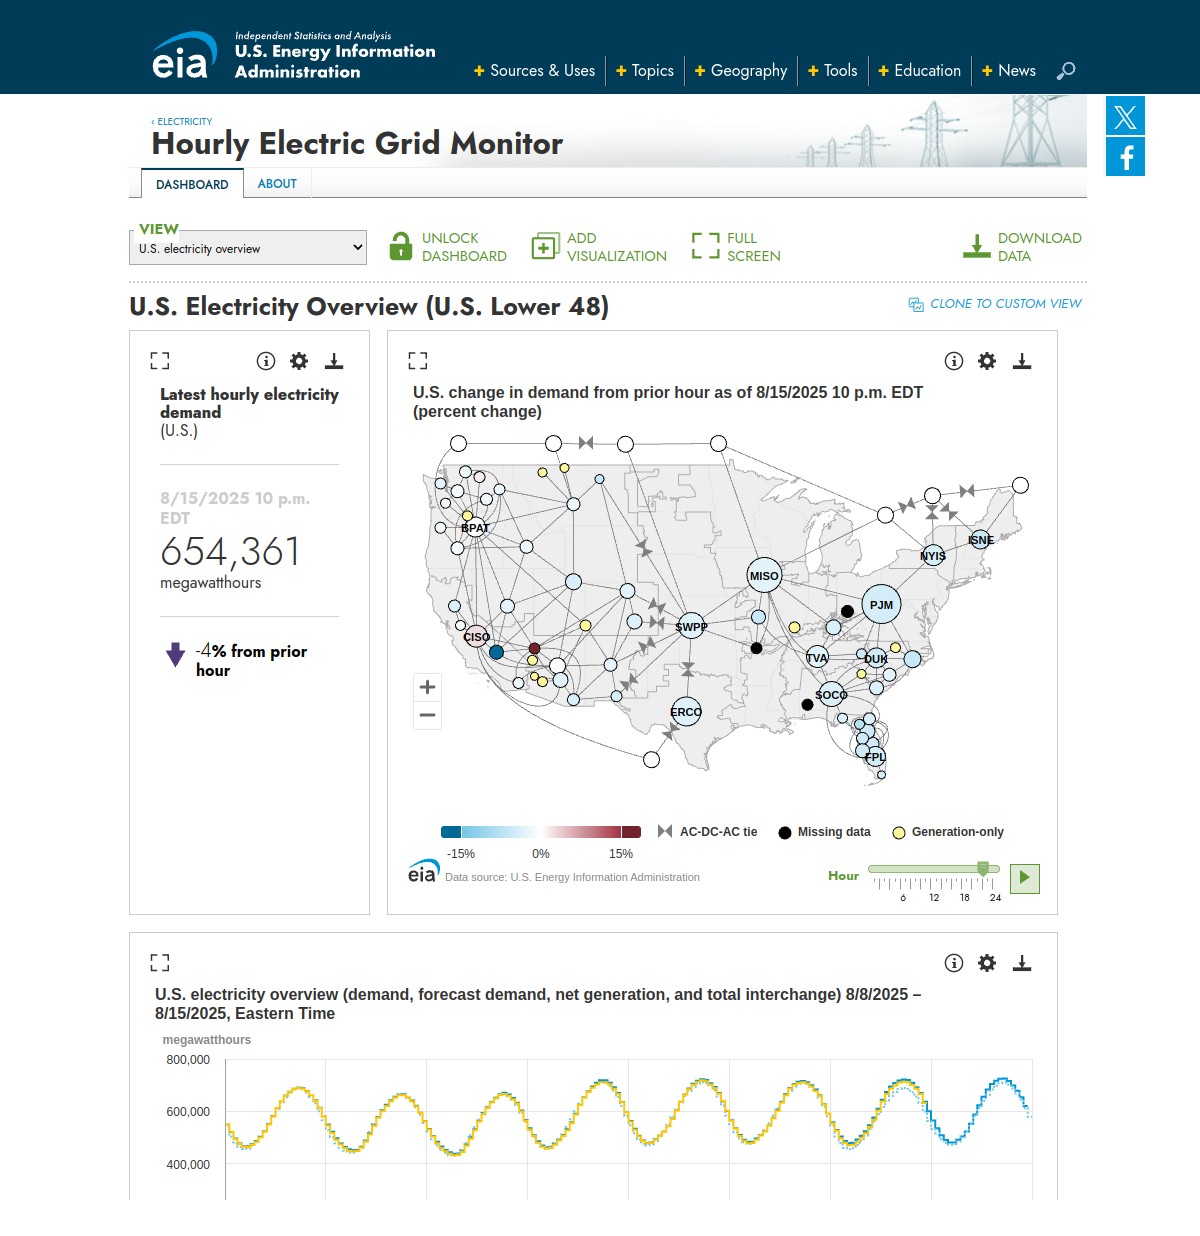Click the Hour slider handle
This screenshot has width=1200, height=1236.
(x=983, y=868)
